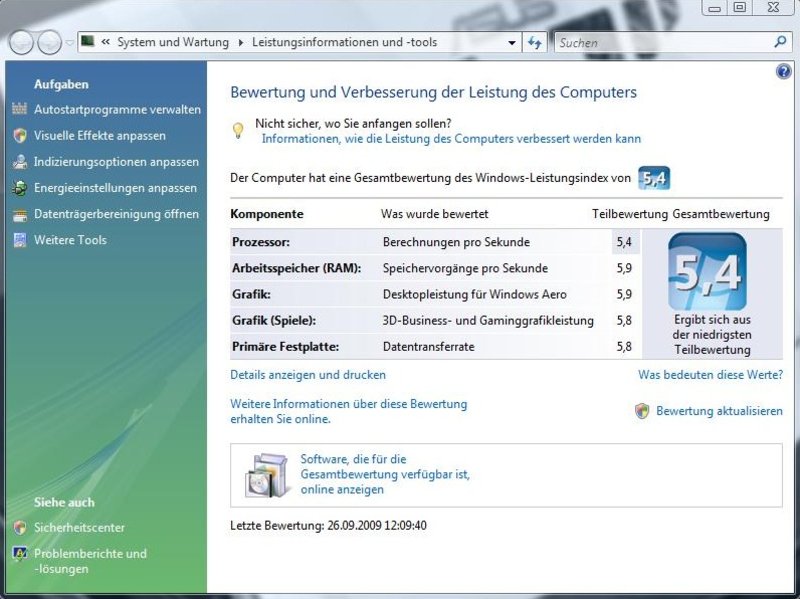
Task: Open Software für die Gesamtbewertung online link
Action: point(385,474)
